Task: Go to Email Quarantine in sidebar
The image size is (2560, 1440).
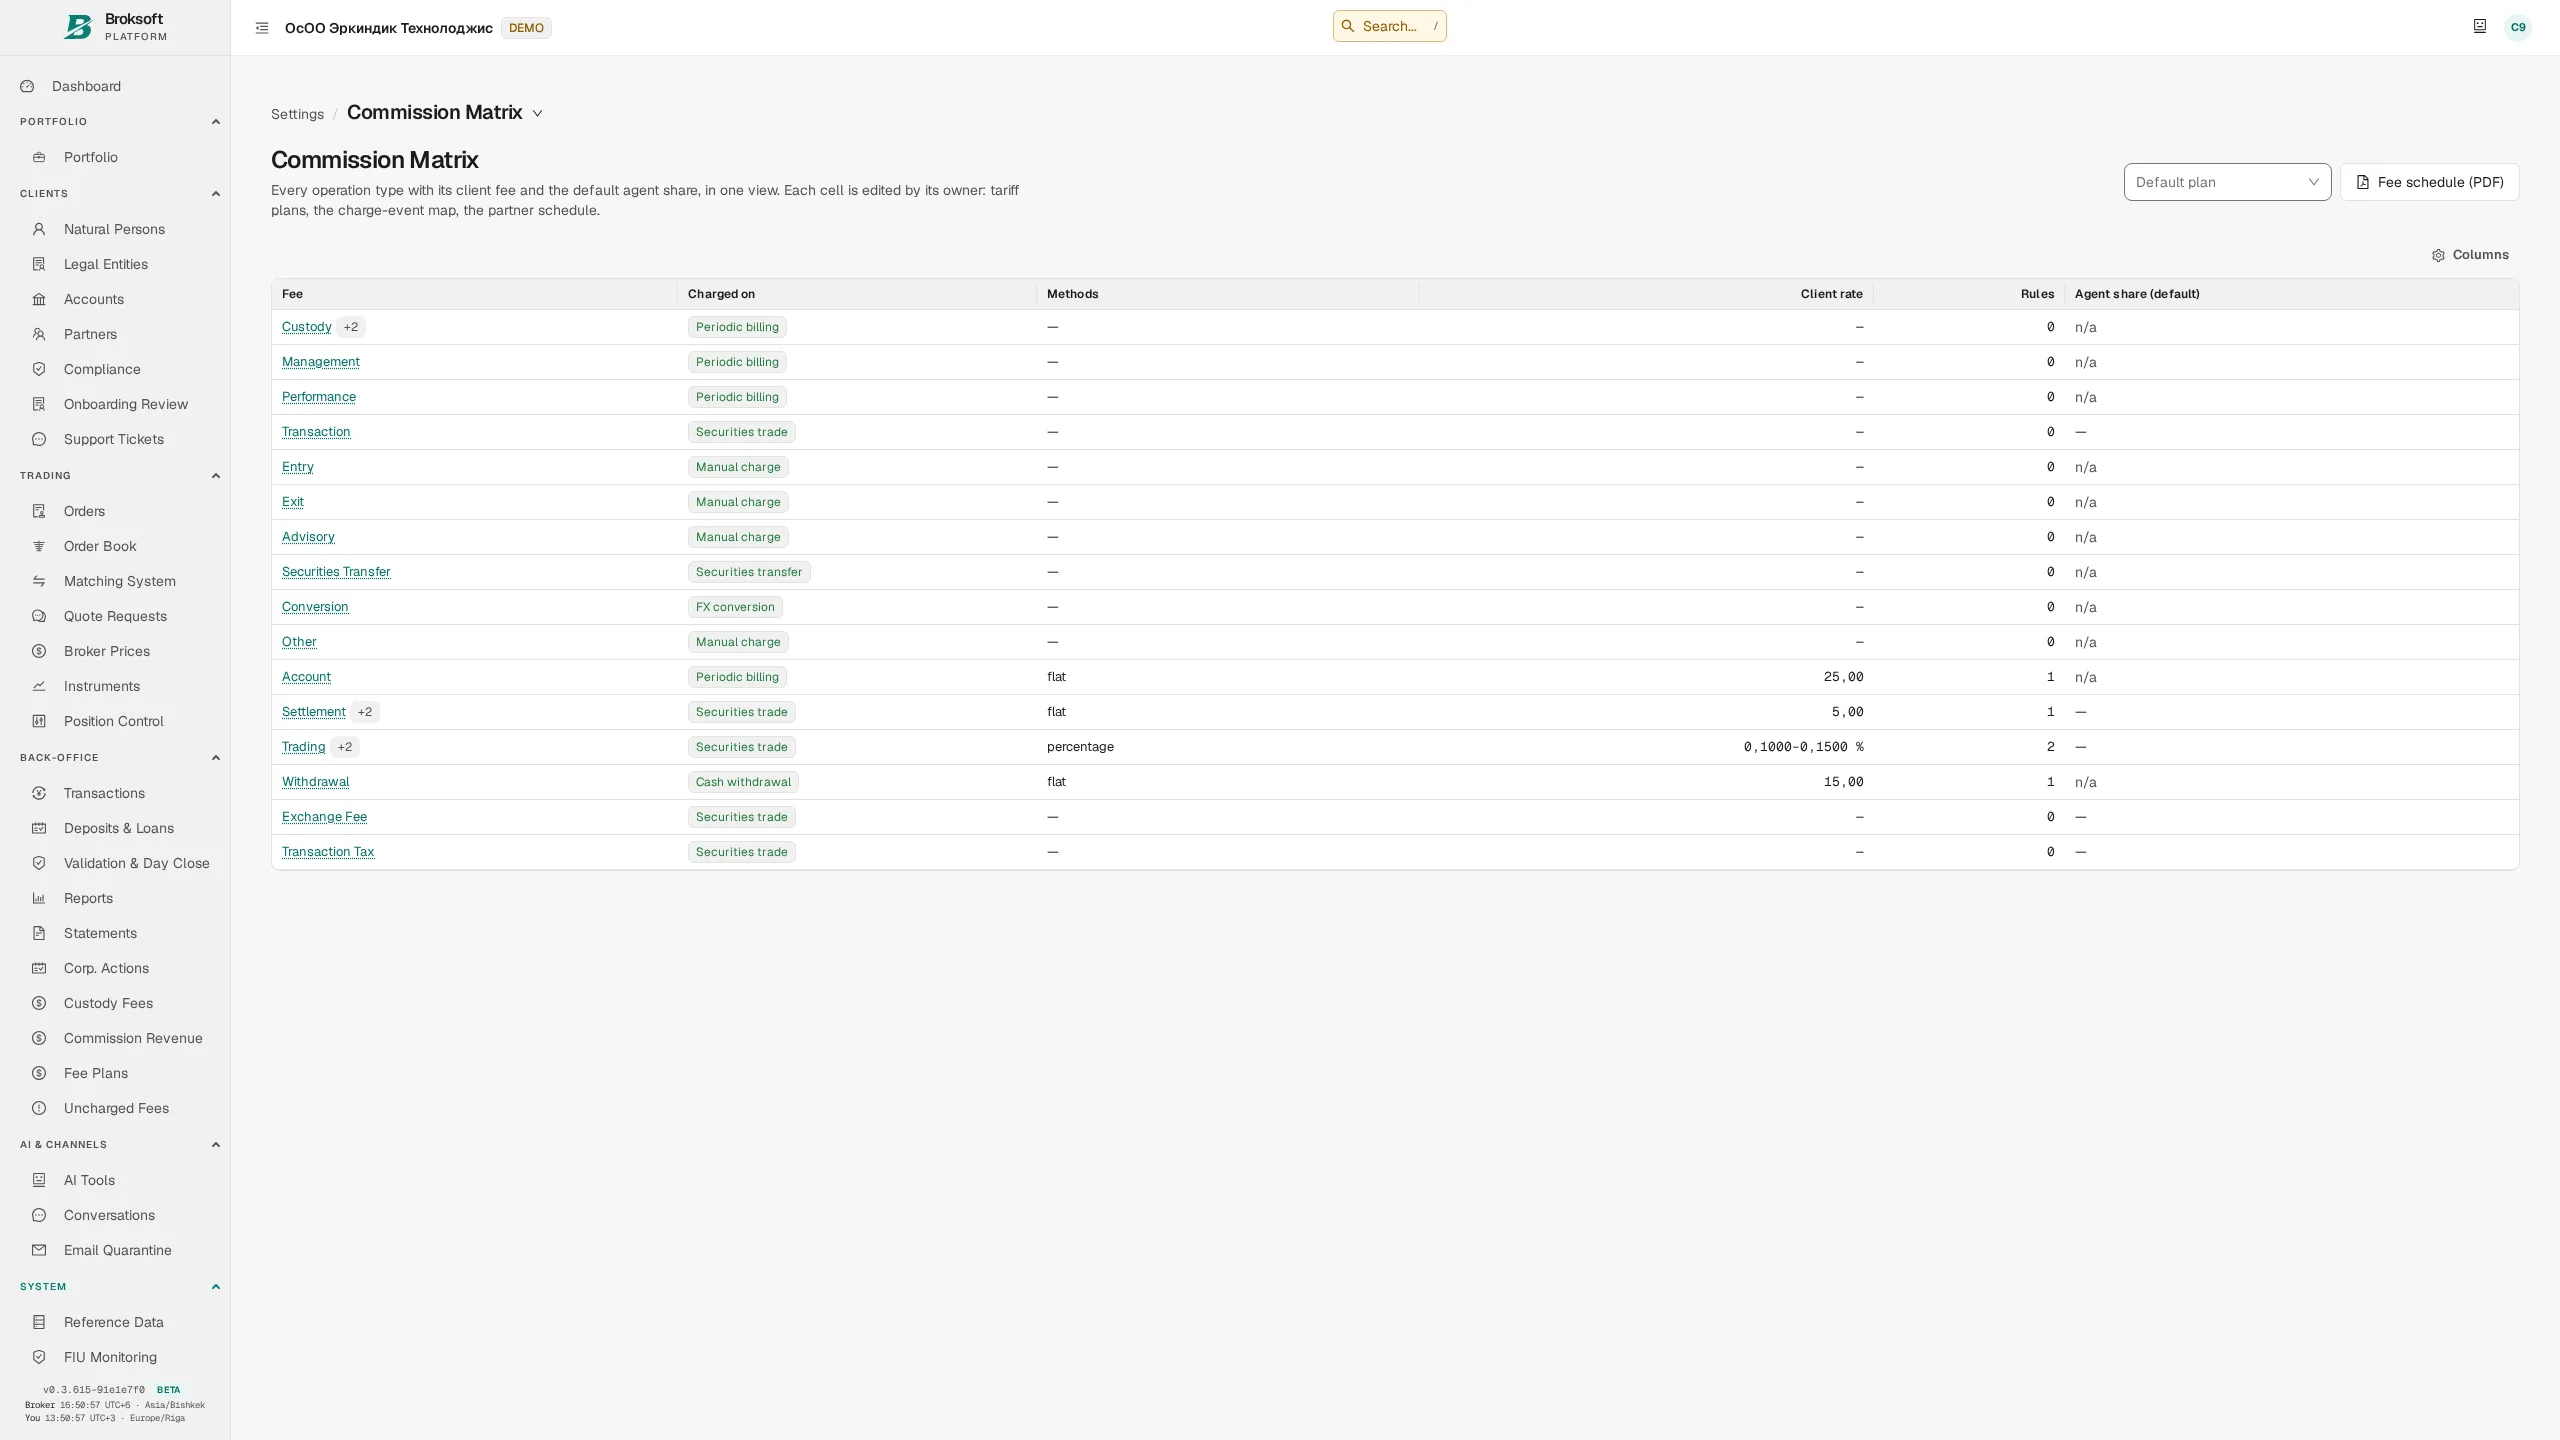Action: (x=117, y=1250)
